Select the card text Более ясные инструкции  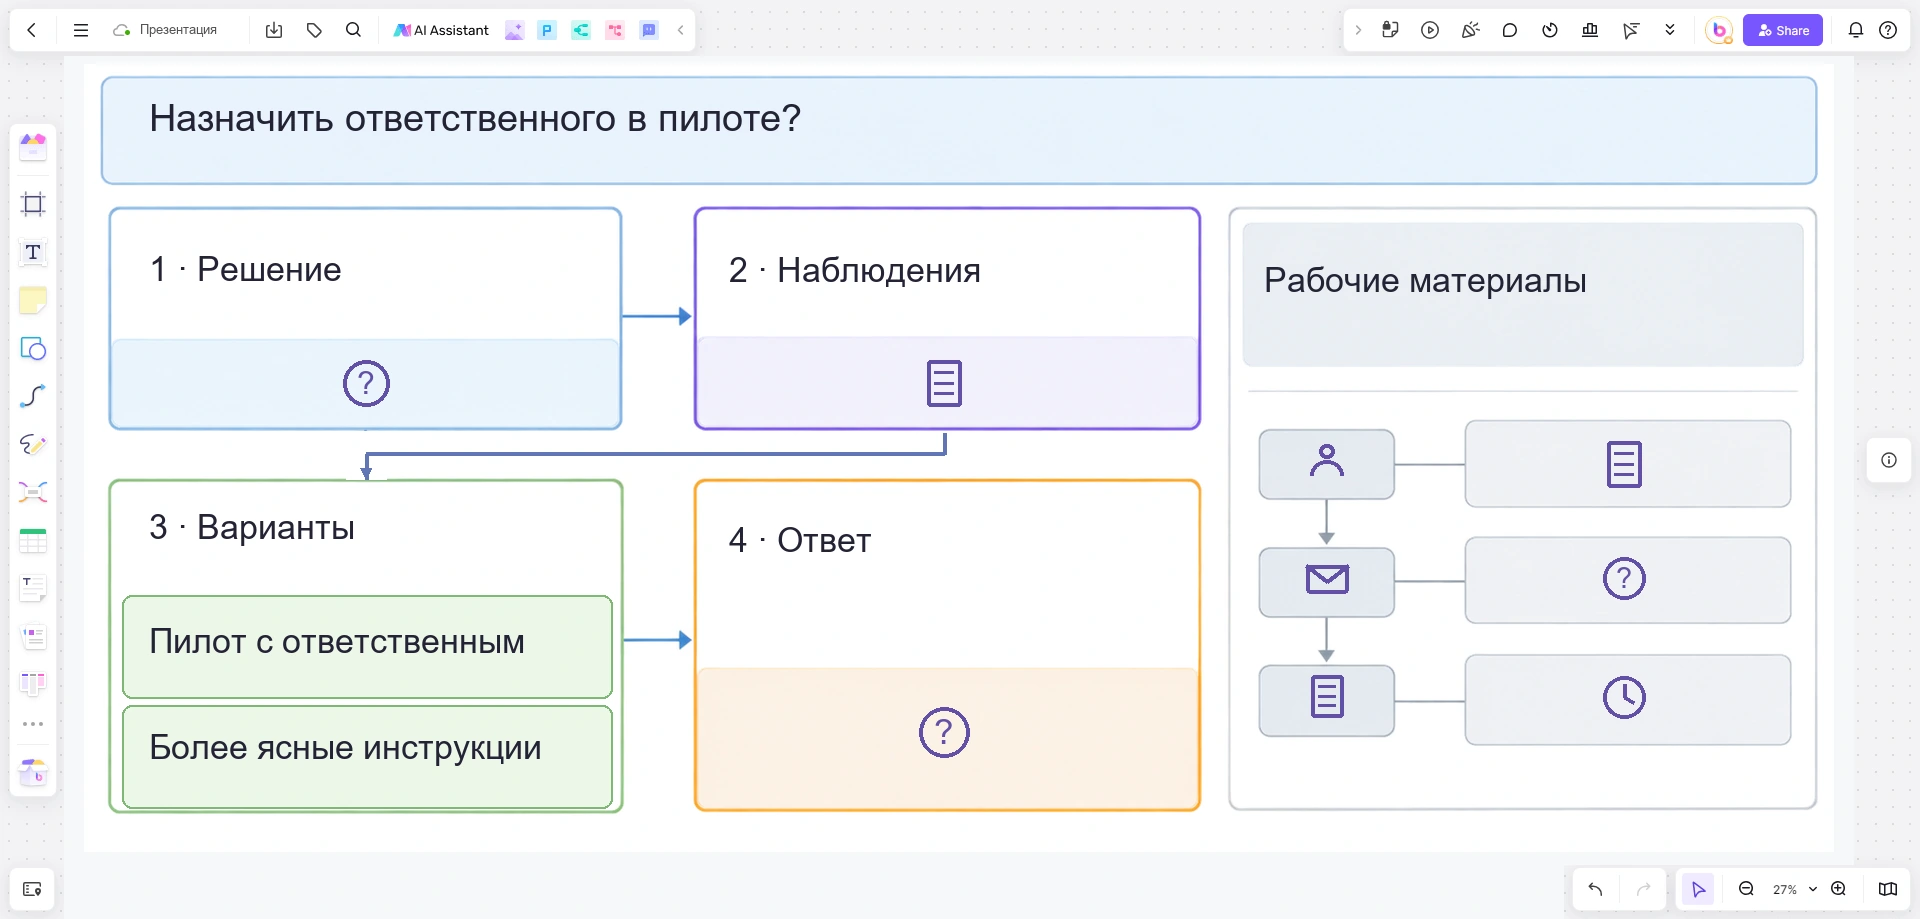pyautogui.click(x=345, y=748)
